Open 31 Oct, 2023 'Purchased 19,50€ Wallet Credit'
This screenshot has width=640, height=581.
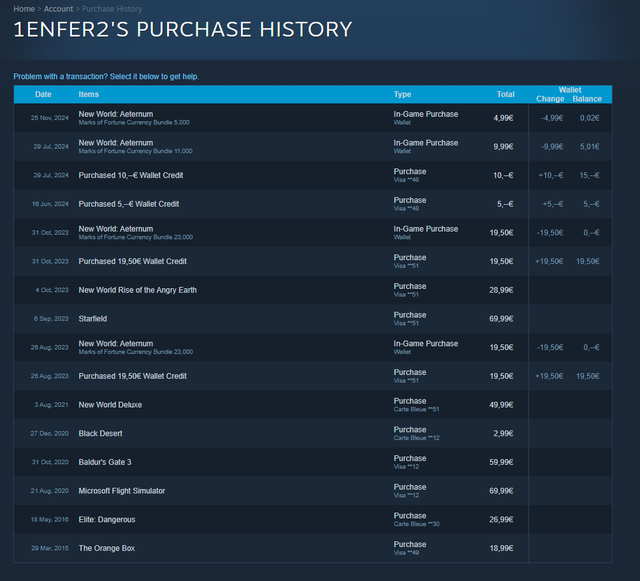coord(313,261)
